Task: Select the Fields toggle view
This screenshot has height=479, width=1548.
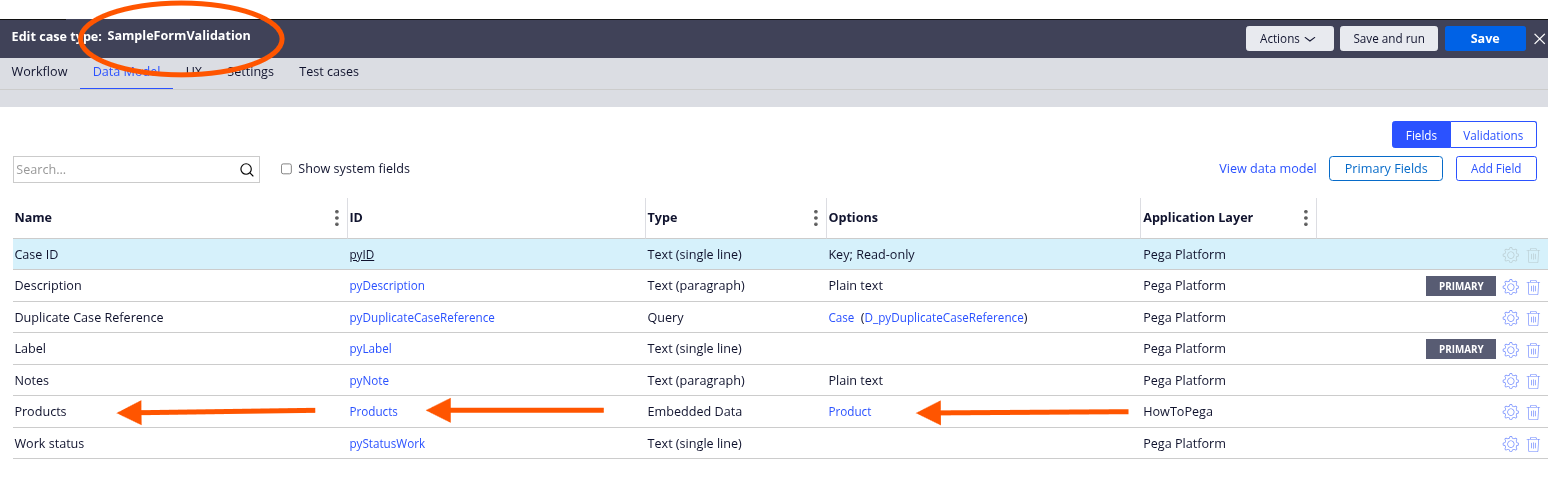Action: click(x=1421, y=136)
